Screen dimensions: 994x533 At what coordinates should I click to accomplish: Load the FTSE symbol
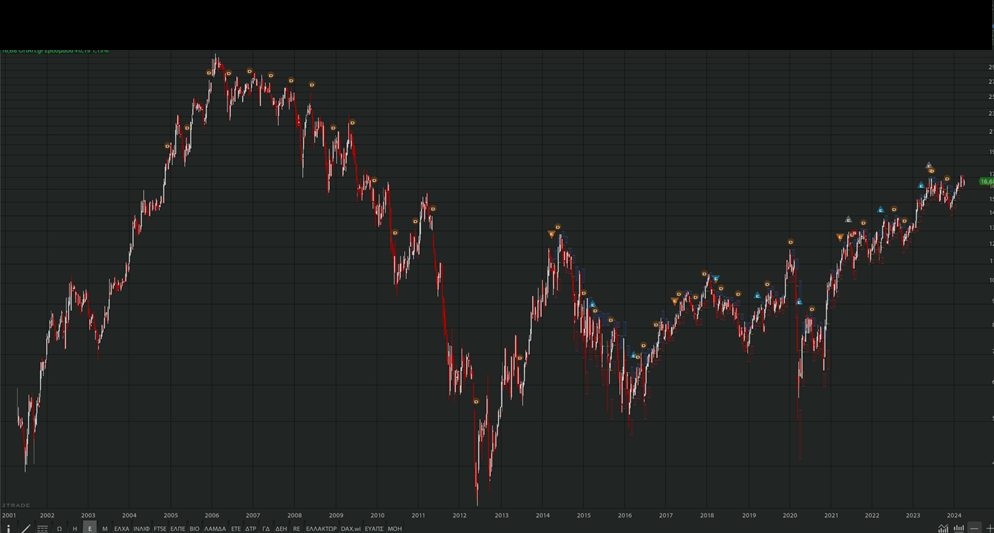[x=160, y=529]
